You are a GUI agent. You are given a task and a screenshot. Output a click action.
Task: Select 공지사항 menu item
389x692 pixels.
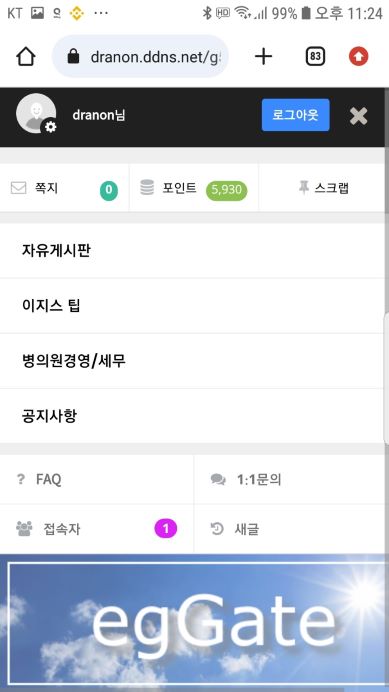pos(192,416)
